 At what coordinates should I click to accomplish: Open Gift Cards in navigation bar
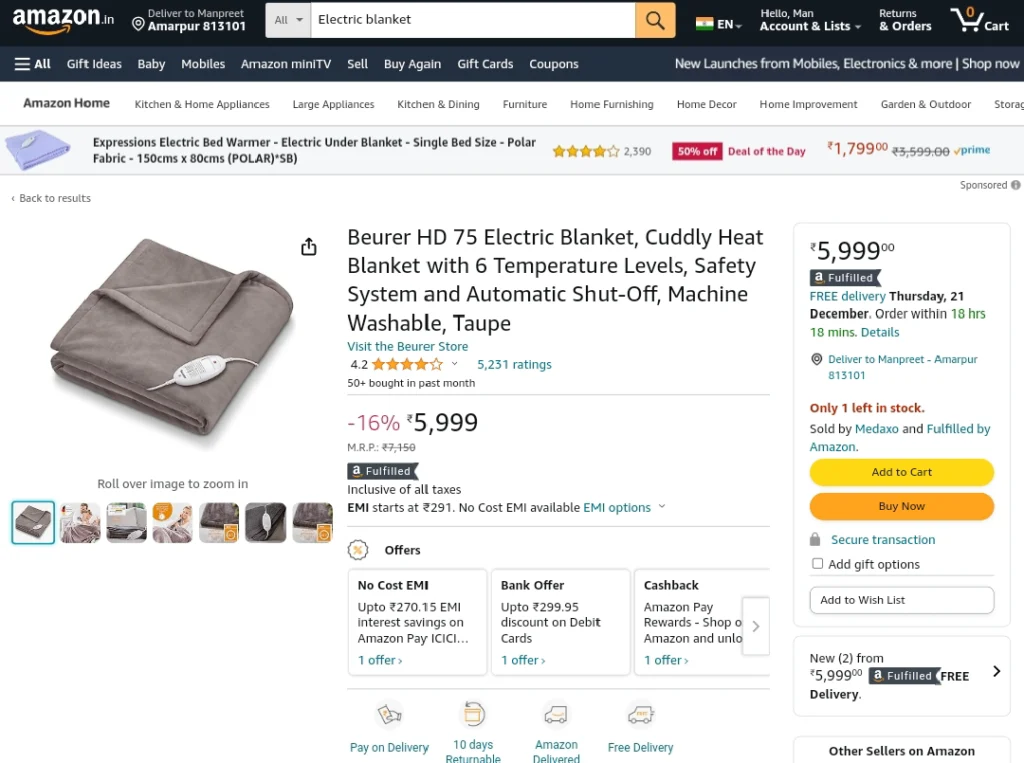coord(485,64)
